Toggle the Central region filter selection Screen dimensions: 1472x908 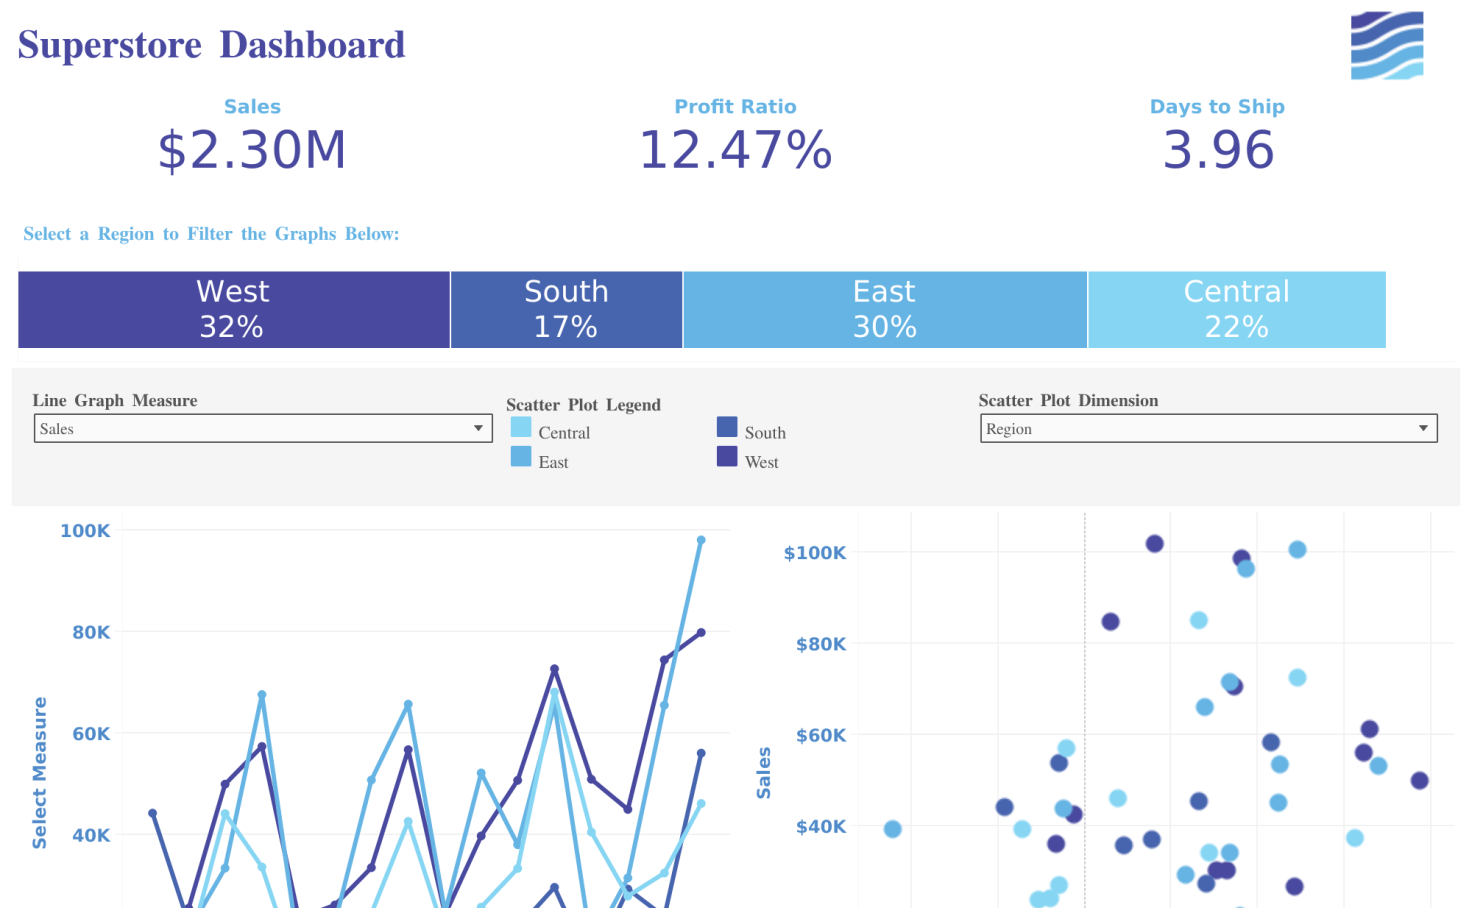point(1236,309)
